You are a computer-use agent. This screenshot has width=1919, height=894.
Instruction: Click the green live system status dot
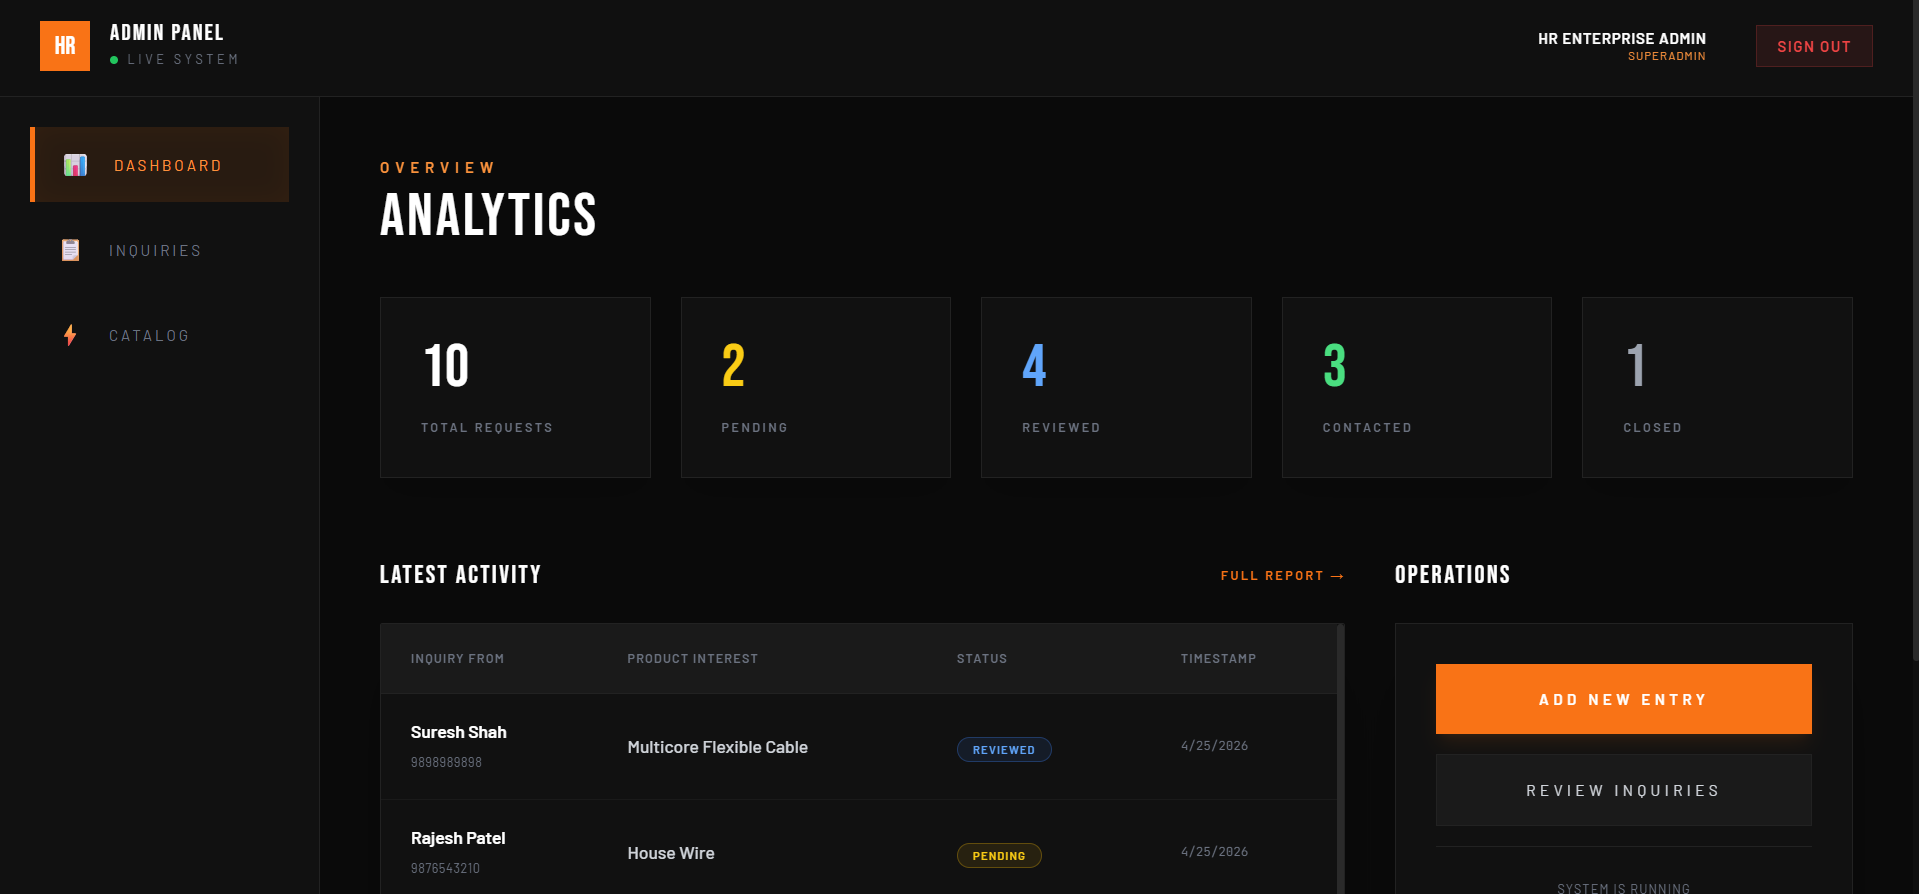coord(114,60)
